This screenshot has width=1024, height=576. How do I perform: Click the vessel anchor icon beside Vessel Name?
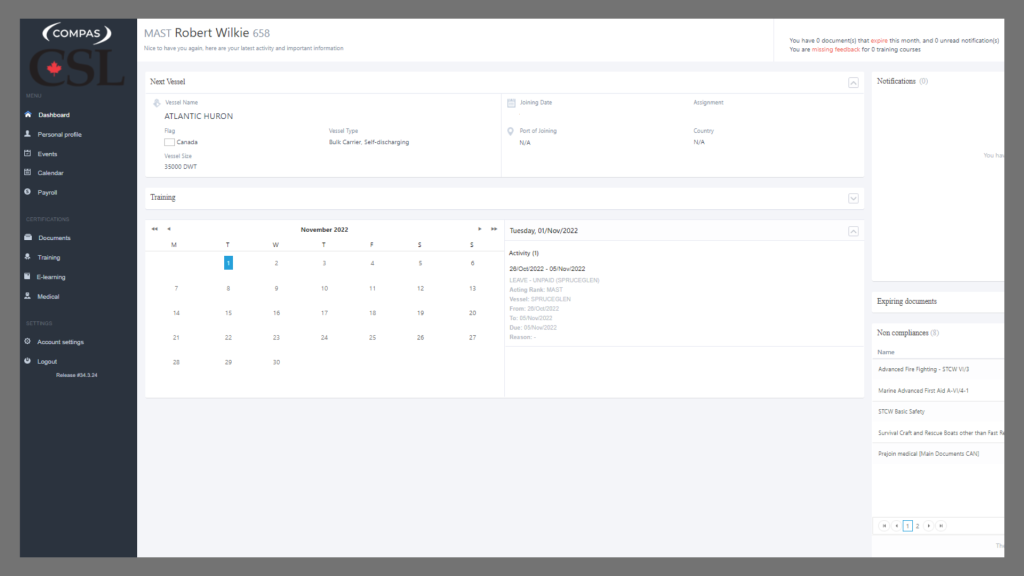tap(157, 103)
